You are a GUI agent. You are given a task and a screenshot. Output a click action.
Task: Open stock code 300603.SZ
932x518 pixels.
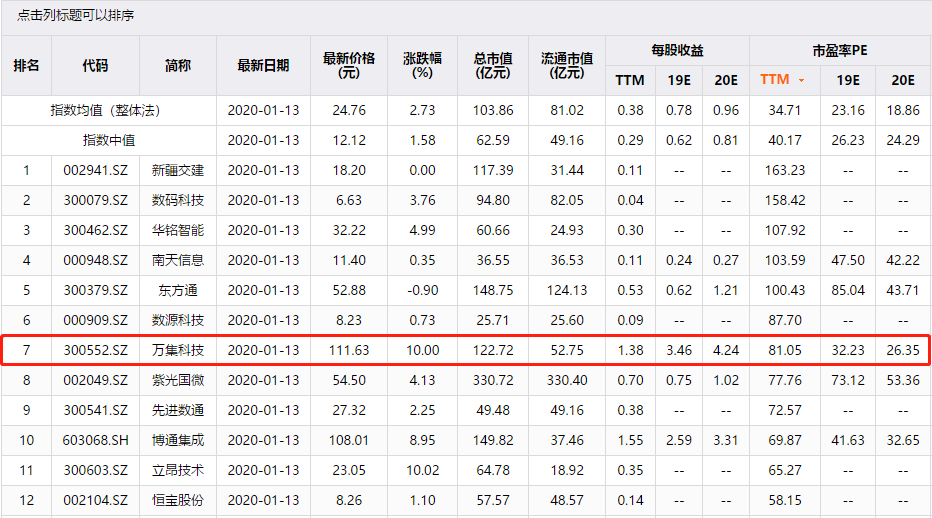95,470
